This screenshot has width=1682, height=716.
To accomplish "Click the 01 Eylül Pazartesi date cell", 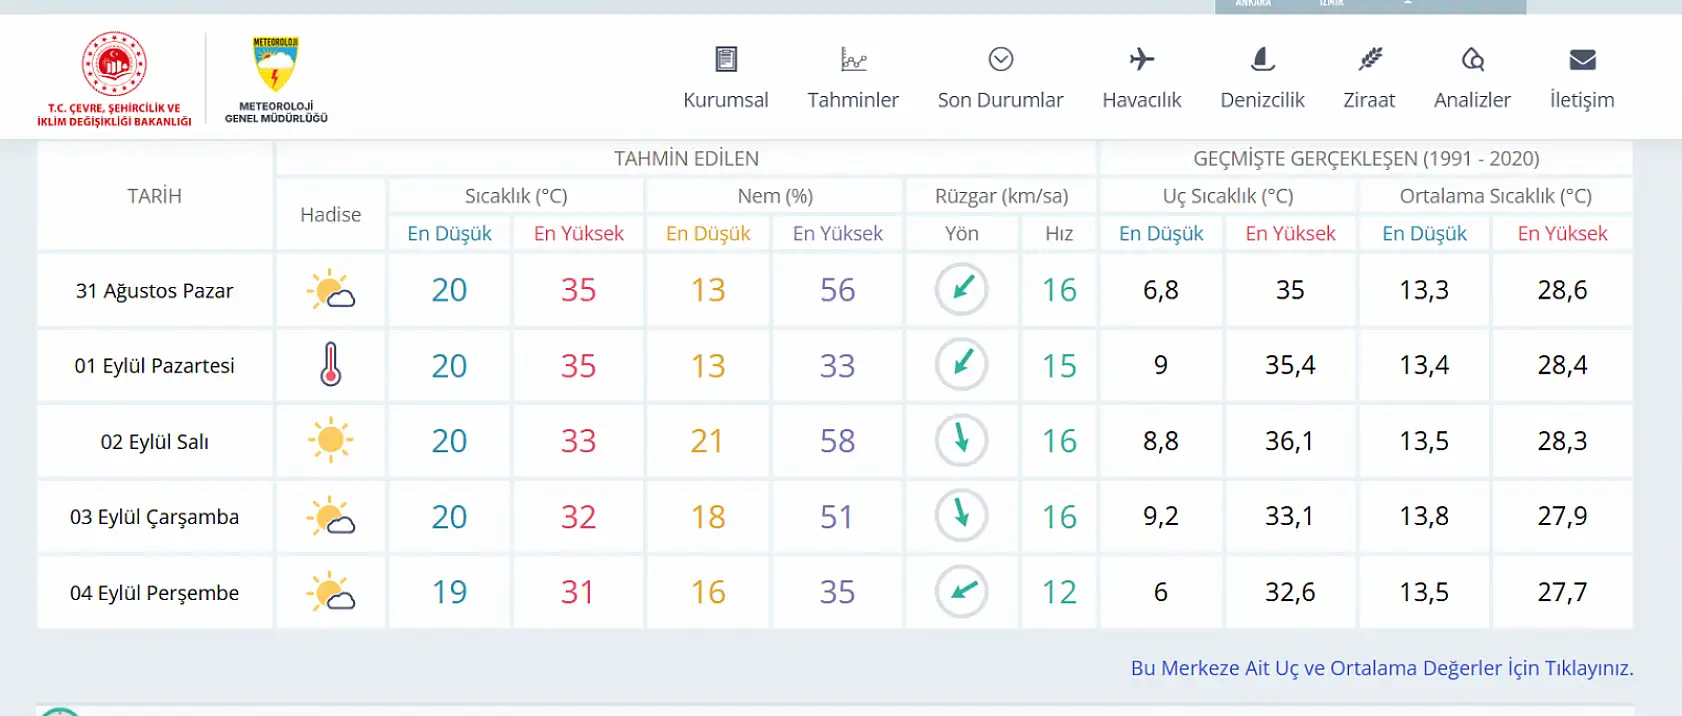I will [154, 366].
